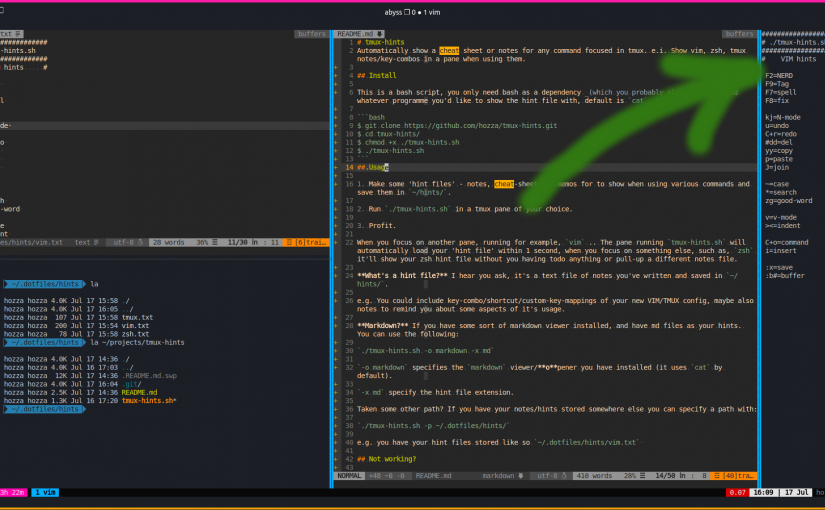Click the 'VIM hints' title in right pane
Viewport: 825px width, 510px height.
pyautogui.click(x=798, y=59)
